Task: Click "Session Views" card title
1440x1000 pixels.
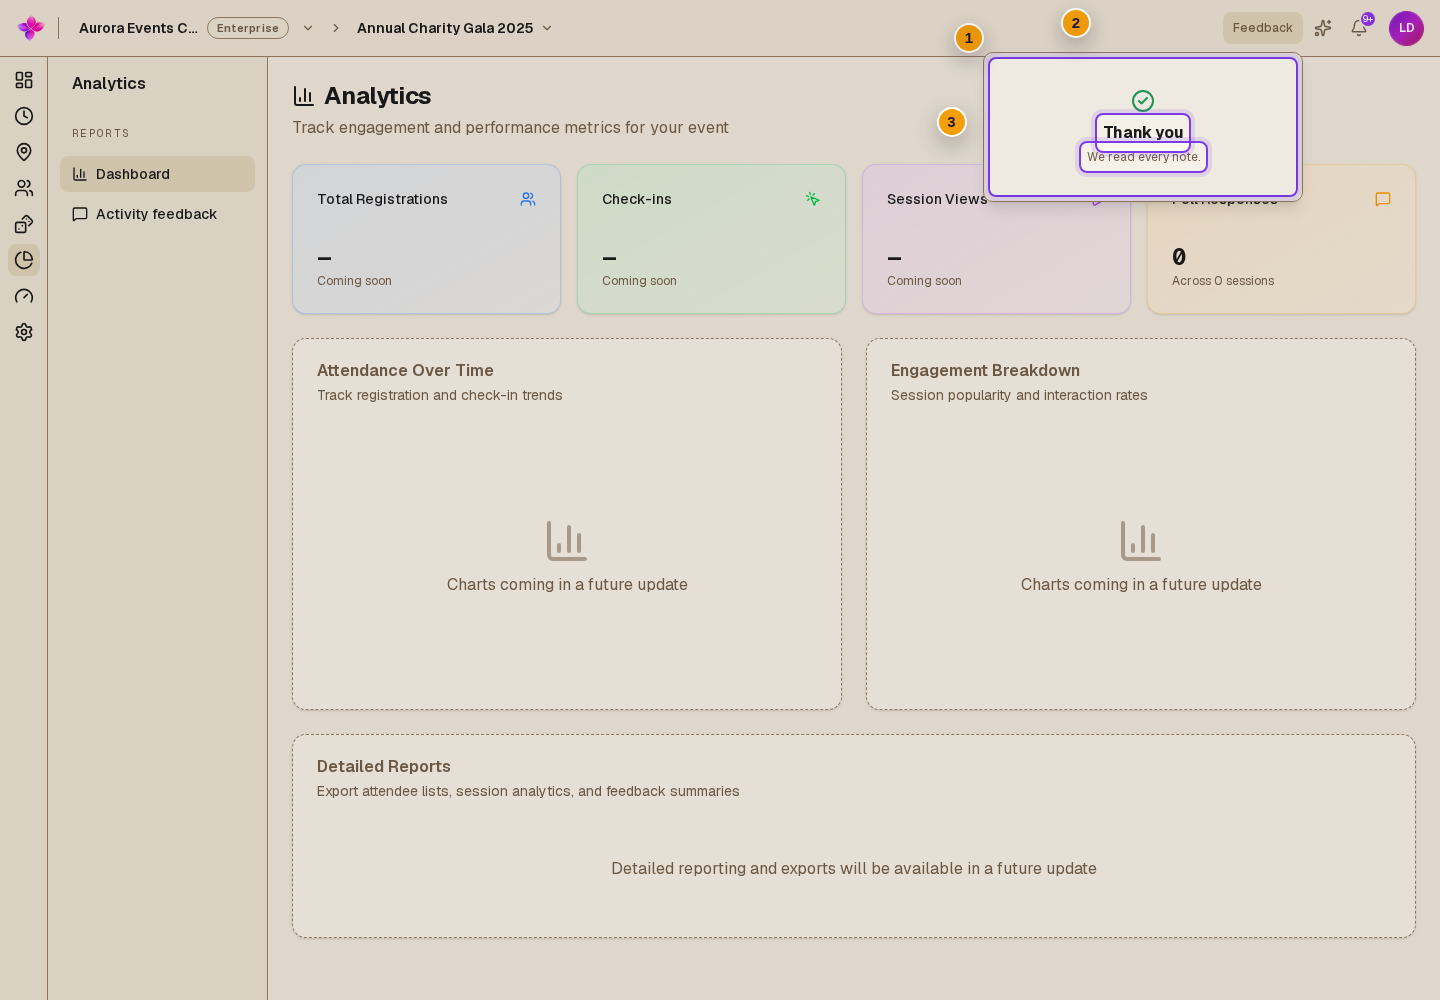Action: (x=937, y=199)
